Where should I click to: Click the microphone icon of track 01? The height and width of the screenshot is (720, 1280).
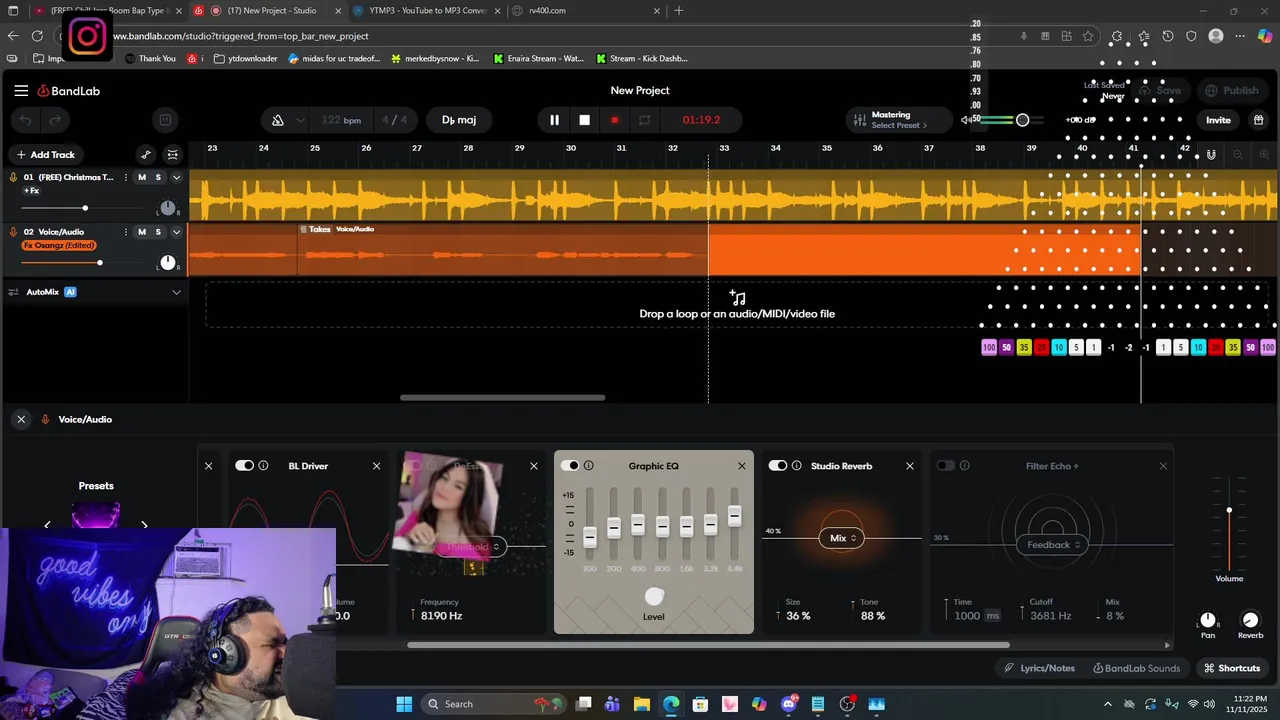point(13,177)
